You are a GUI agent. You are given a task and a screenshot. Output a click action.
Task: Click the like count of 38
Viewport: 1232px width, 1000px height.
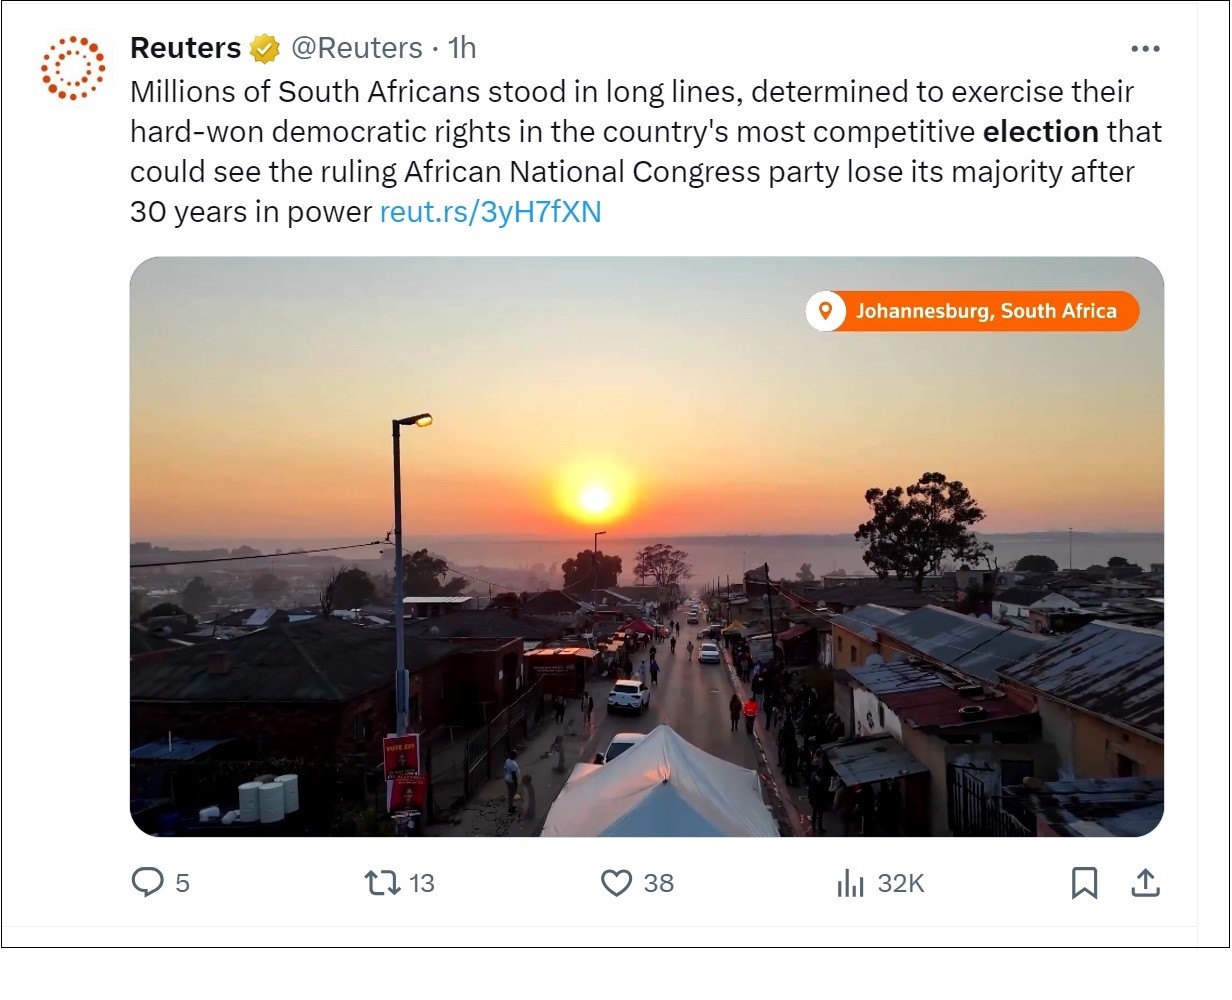pos(658,883)
